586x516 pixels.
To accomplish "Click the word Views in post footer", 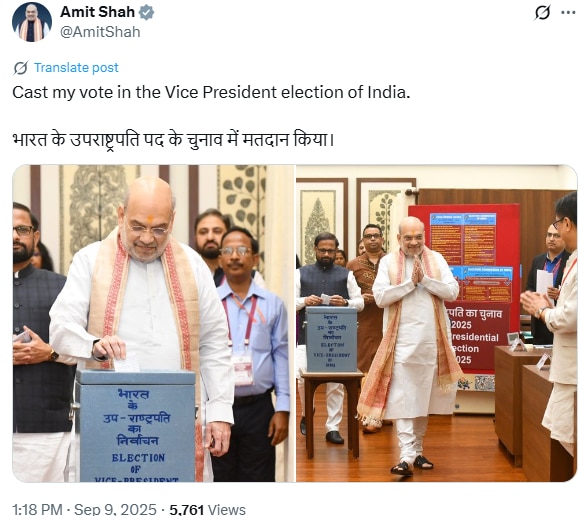I will coord(226,509).
